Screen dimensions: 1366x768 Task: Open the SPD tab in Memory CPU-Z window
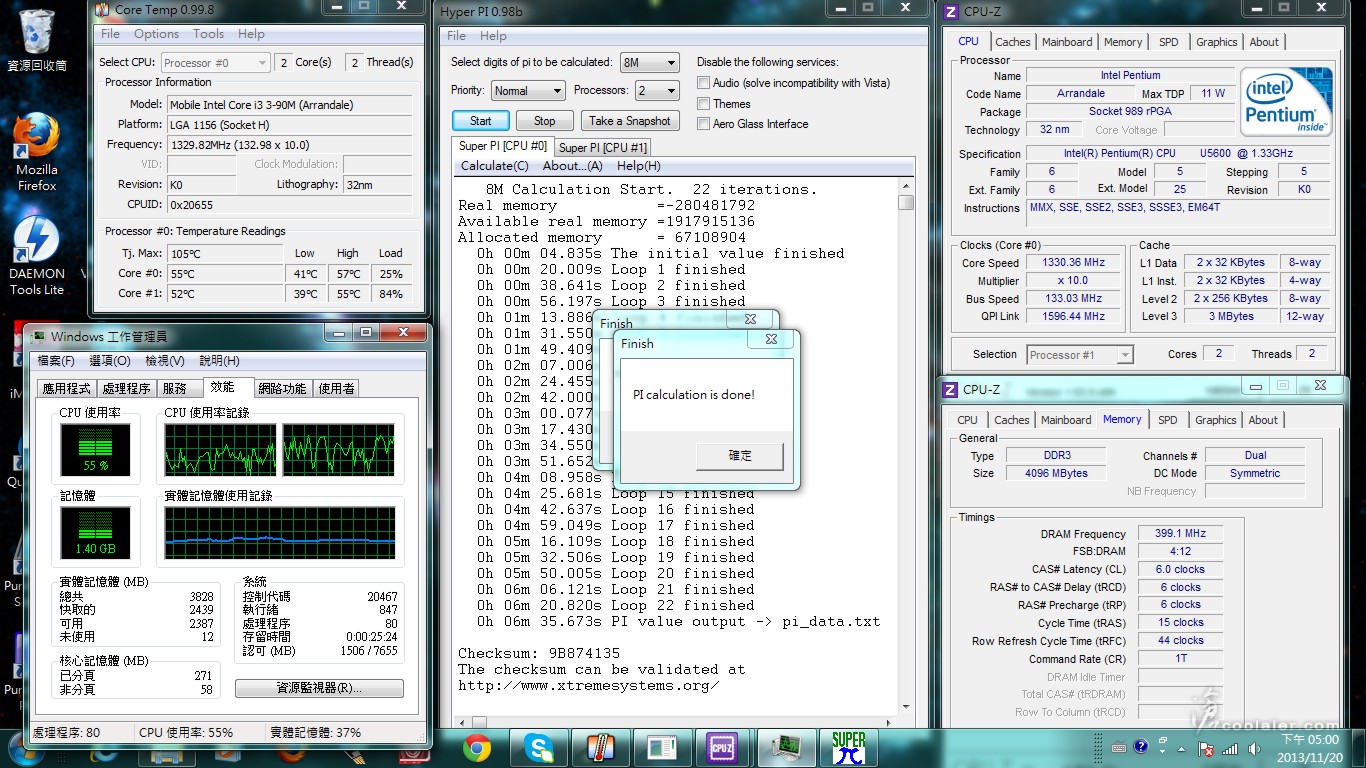1167,420
